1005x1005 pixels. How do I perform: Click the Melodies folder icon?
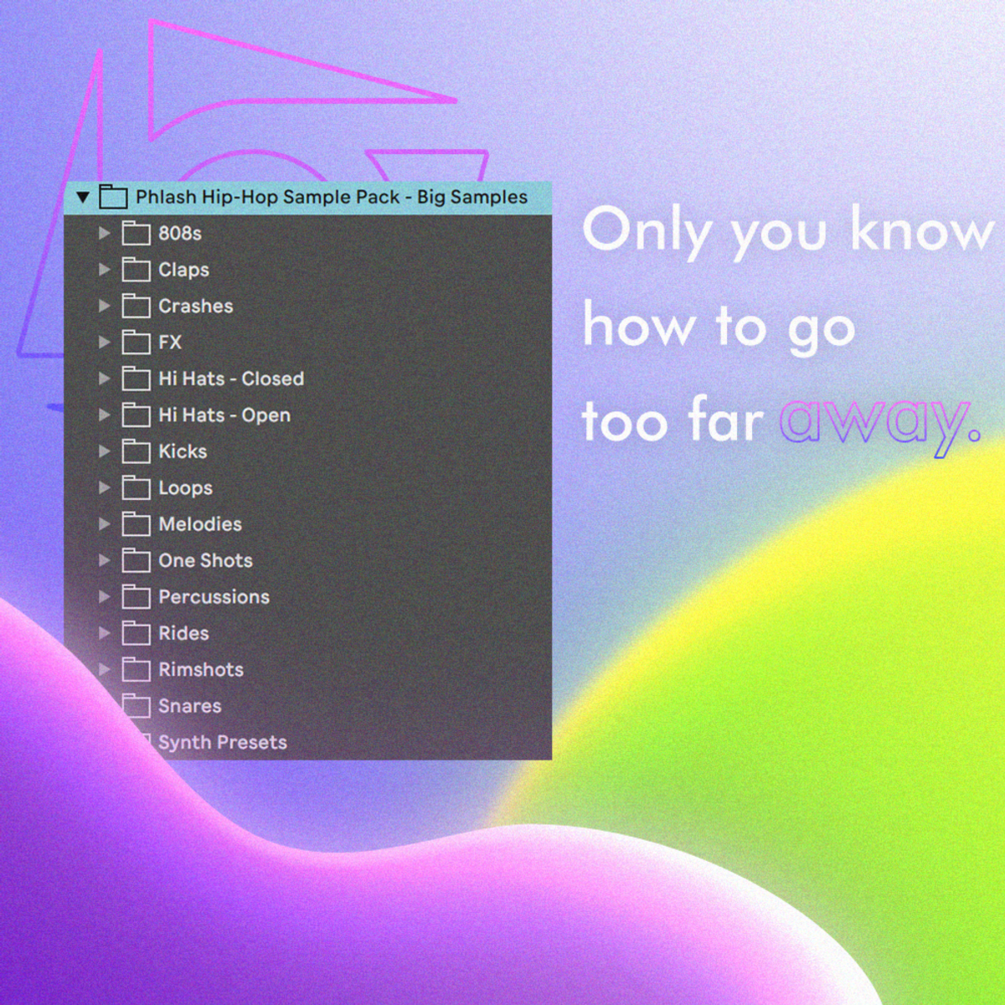tap(136, 524)
